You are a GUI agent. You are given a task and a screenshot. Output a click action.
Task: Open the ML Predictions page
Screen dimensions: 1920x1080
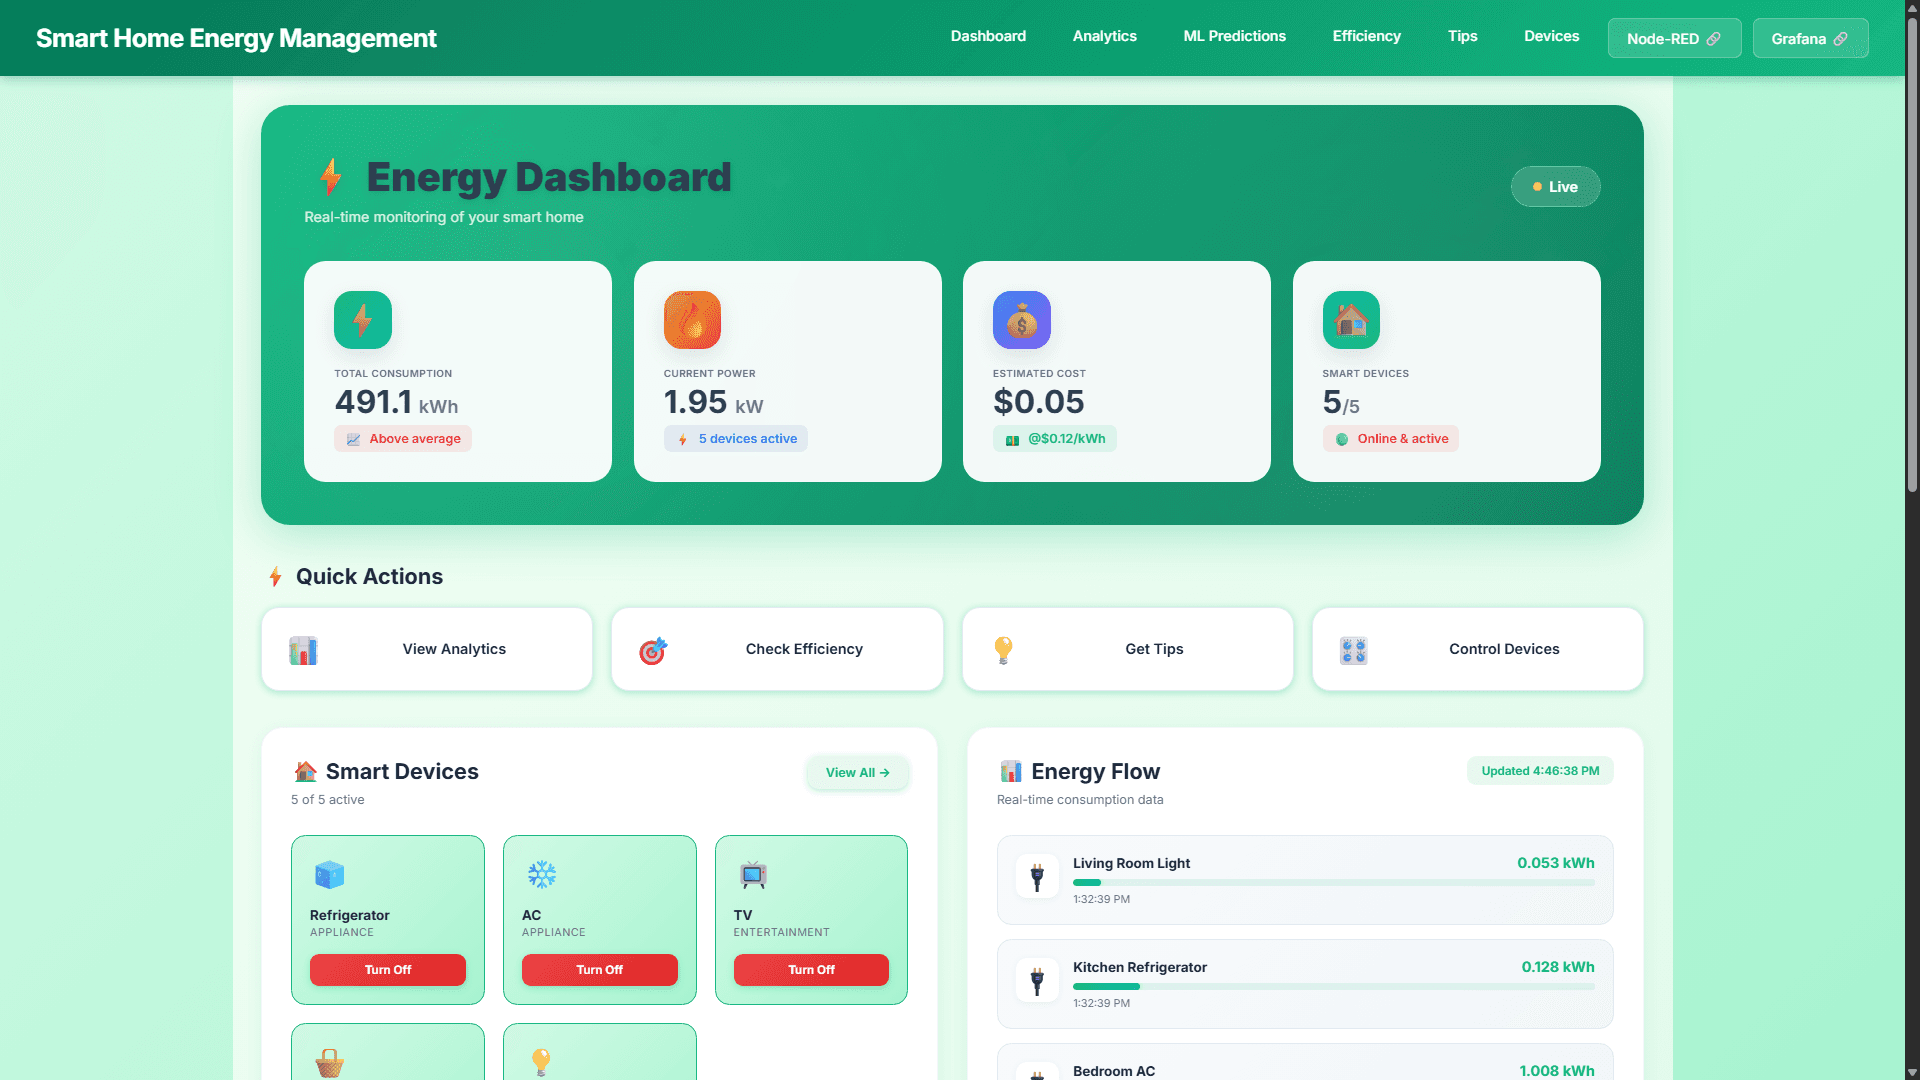point(1234,36)
